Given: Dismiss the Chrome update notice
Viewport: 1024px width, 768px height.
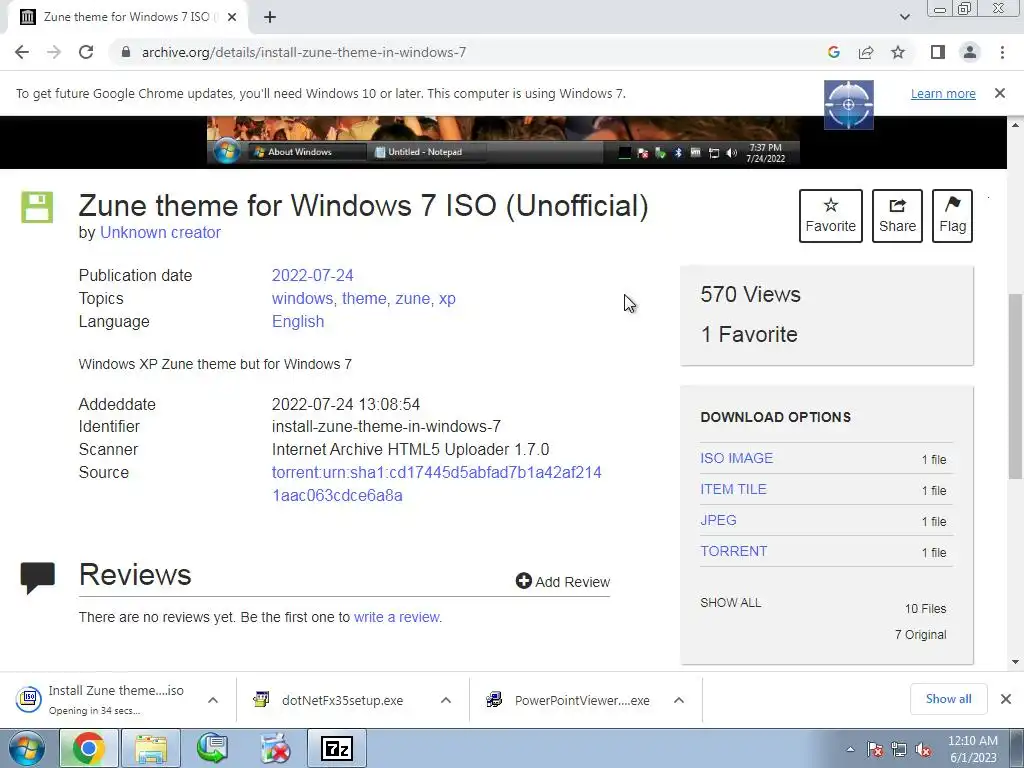Looking at the screenshot, I should point(999,93).
